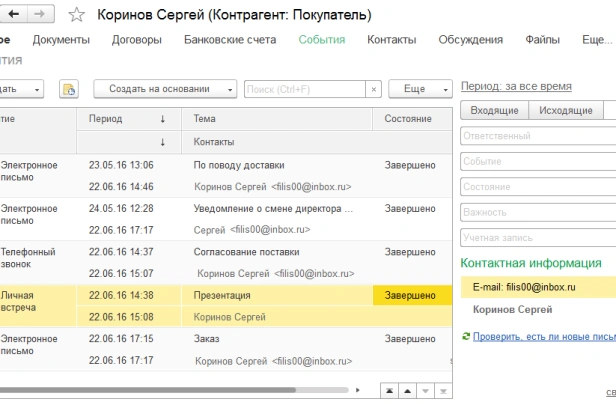The width and height of the screenshot is (616, 405).
Task: Expand the Еще dropdown next to search
Action: click(420, 89)
